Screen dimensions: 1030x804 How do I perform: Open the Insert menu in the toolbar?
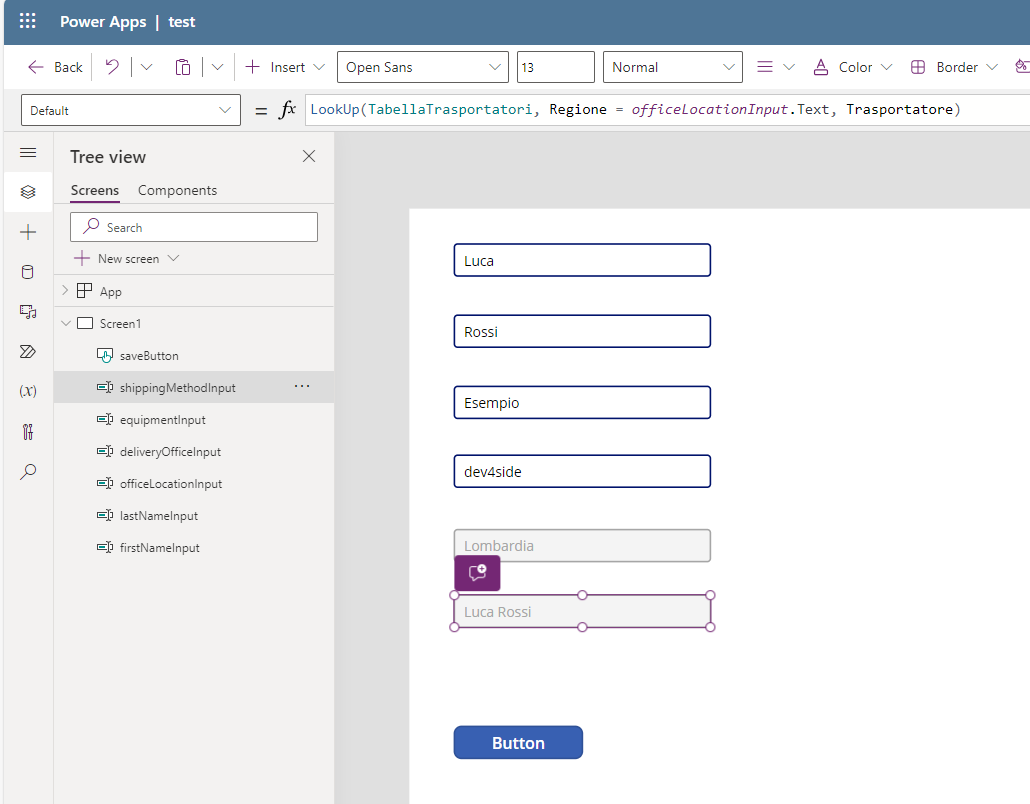click(x=284, y=66)
